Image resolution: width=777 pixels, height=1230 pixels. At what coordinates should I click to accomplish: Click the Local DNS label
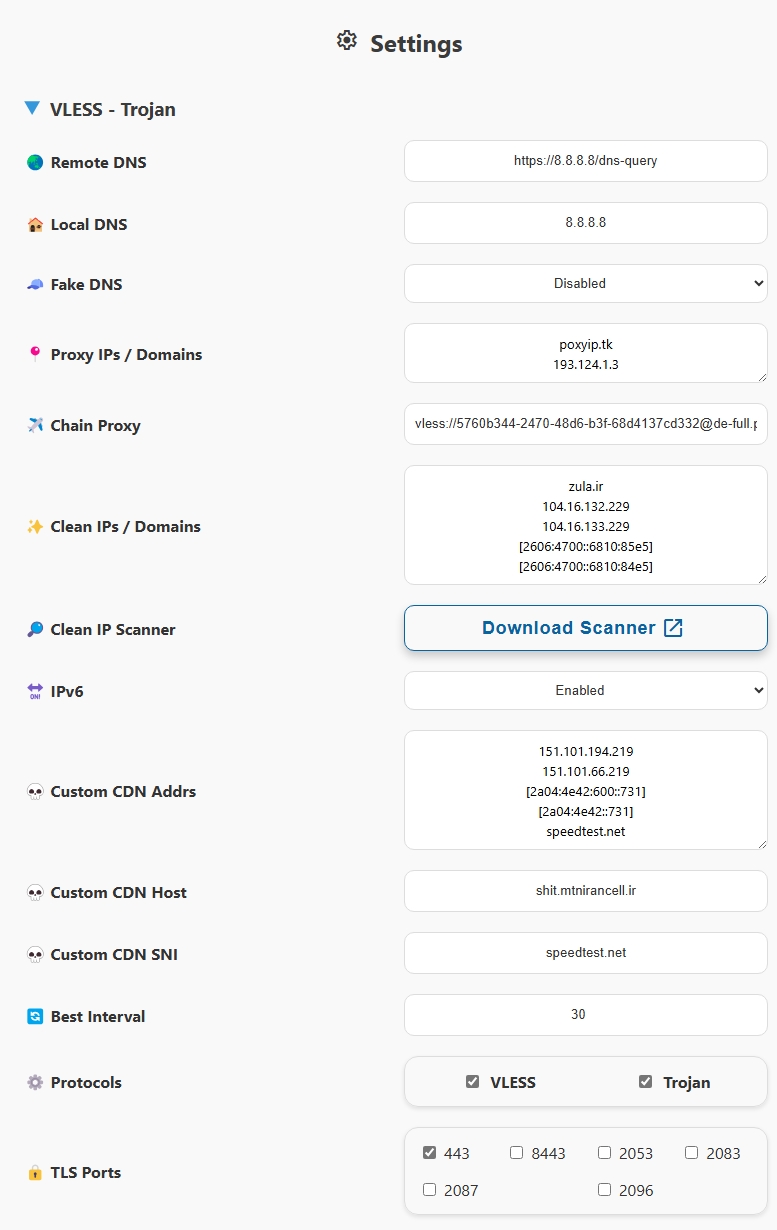coord(89,224)
